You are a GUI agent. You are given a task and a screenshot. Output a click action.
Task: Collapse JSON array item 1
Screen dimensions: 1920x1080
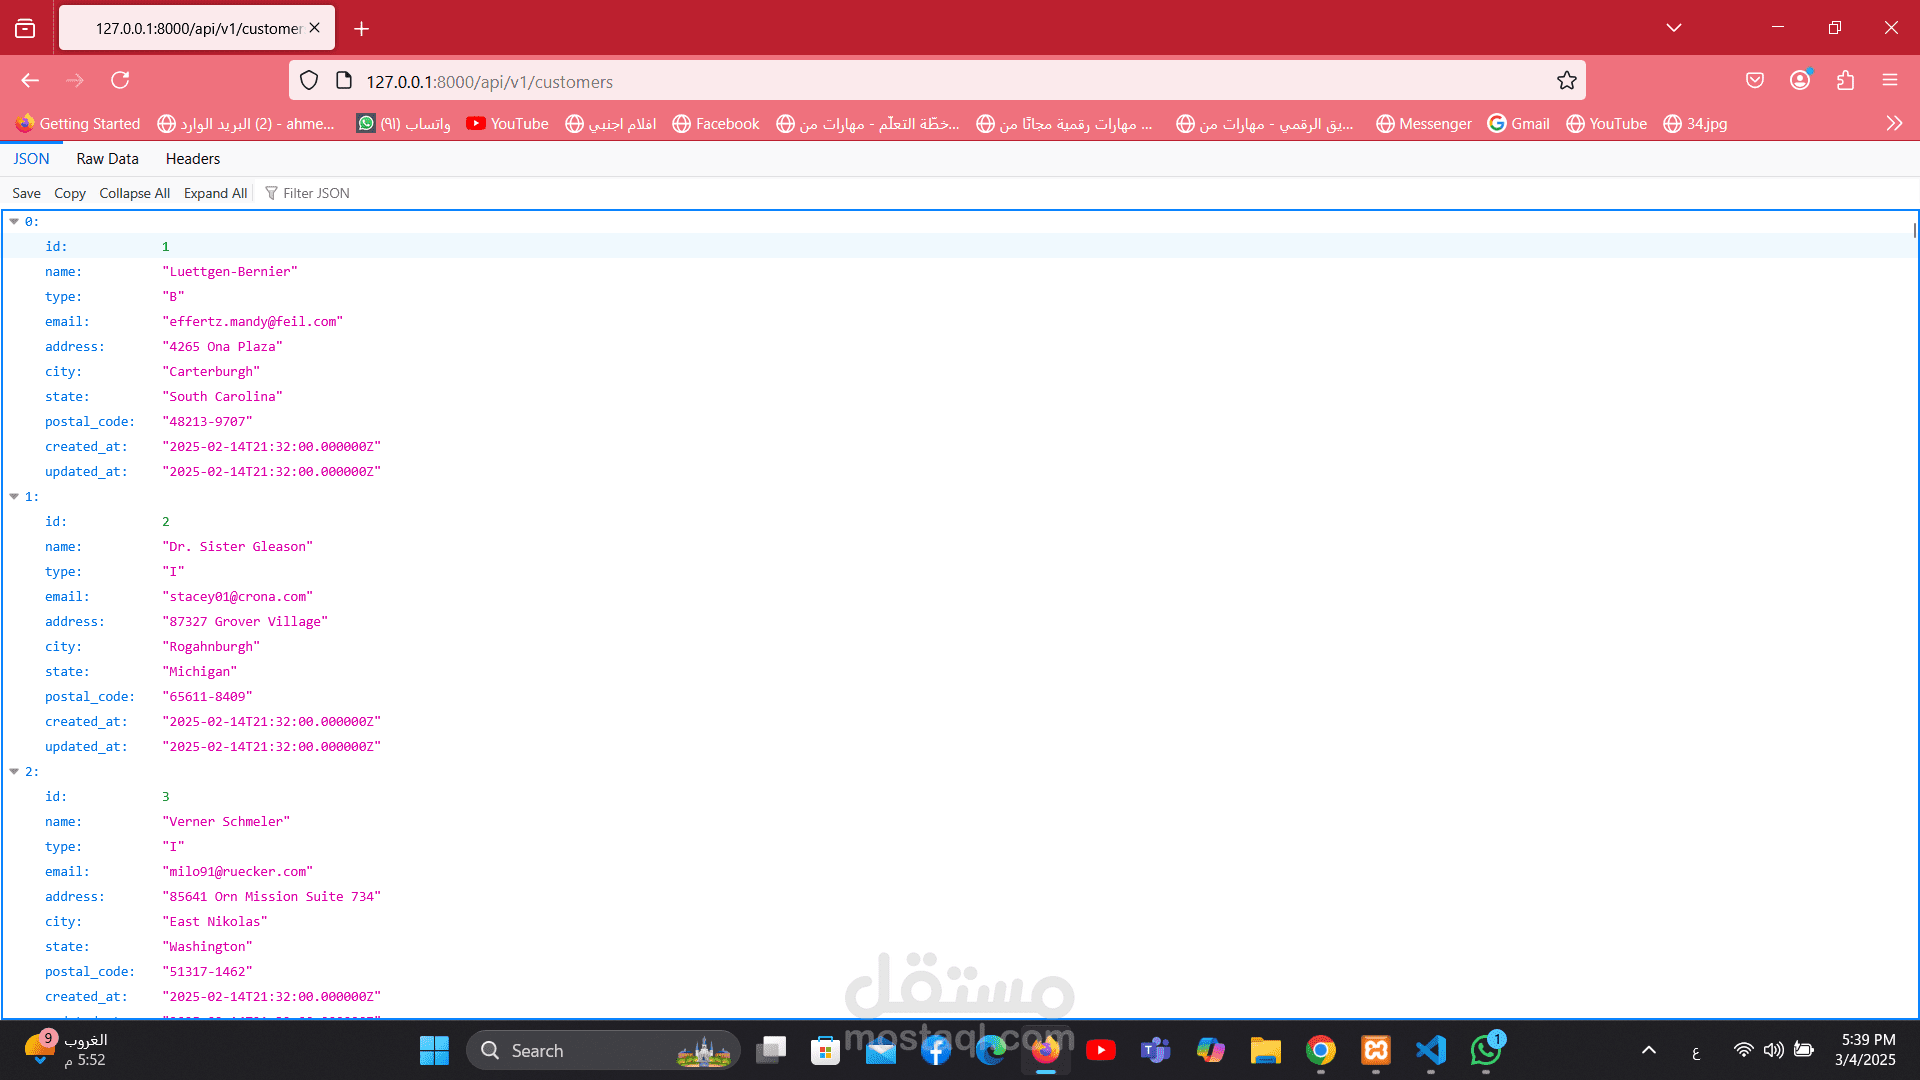[14, 496]
